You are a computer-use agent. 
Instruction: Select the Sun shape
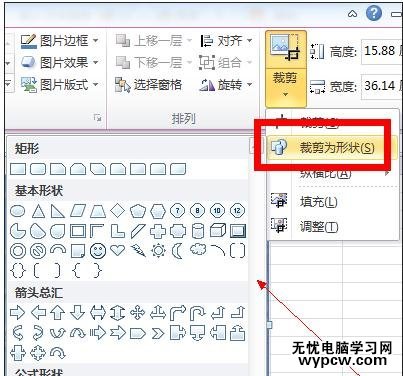158,251
